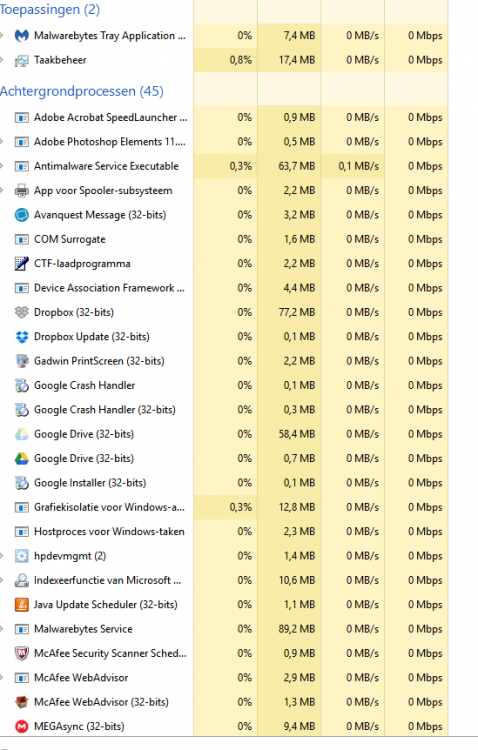Viewport: 478px width, 750px height.
Task: Select the Taakbeheer process icon
Action: point(22,60)
